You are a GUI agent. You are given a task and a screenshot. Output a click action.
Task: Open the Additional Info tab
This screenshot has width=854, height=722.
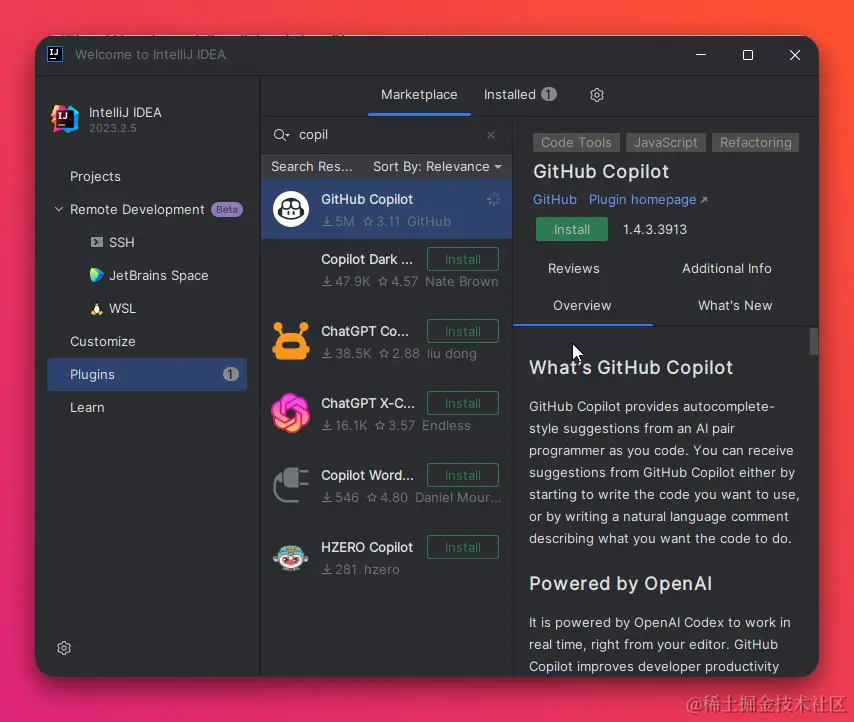point(727,268)
